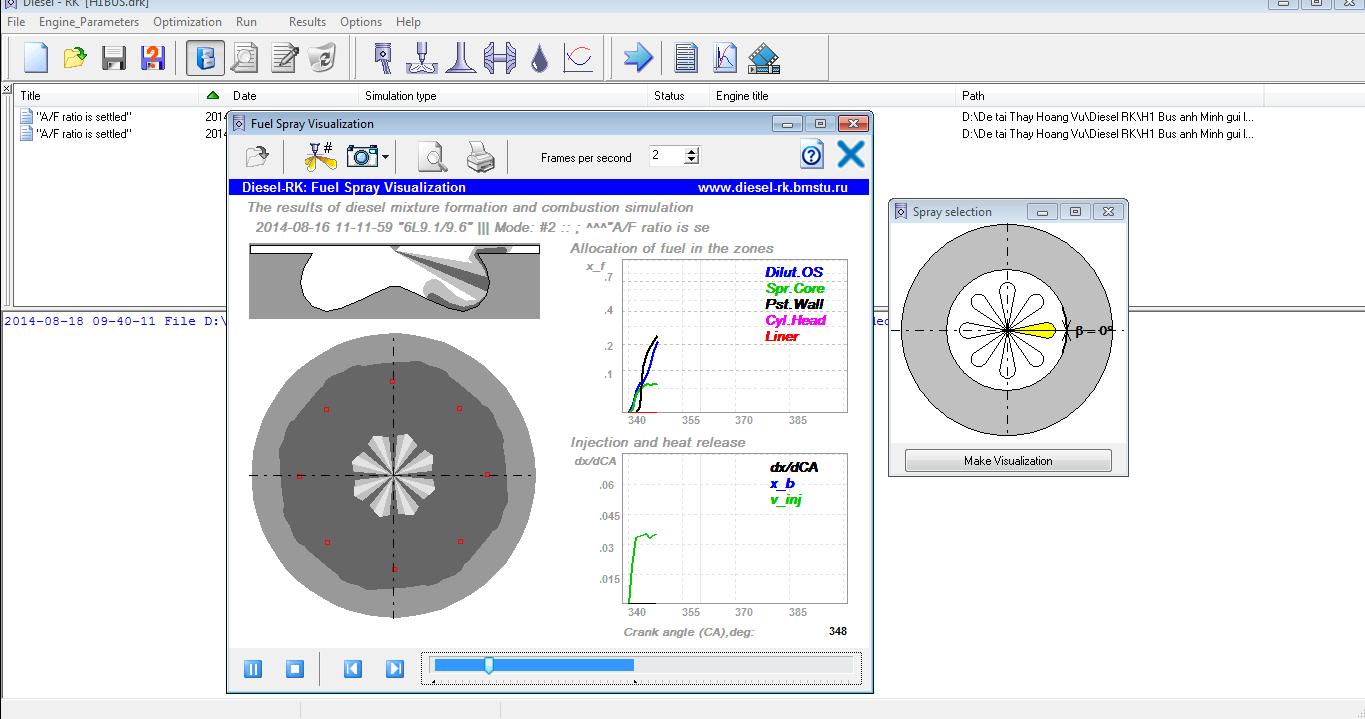Click the blue help question mark icon
The height and width of the screenshot is (719, 1365).
pos(812,155)
